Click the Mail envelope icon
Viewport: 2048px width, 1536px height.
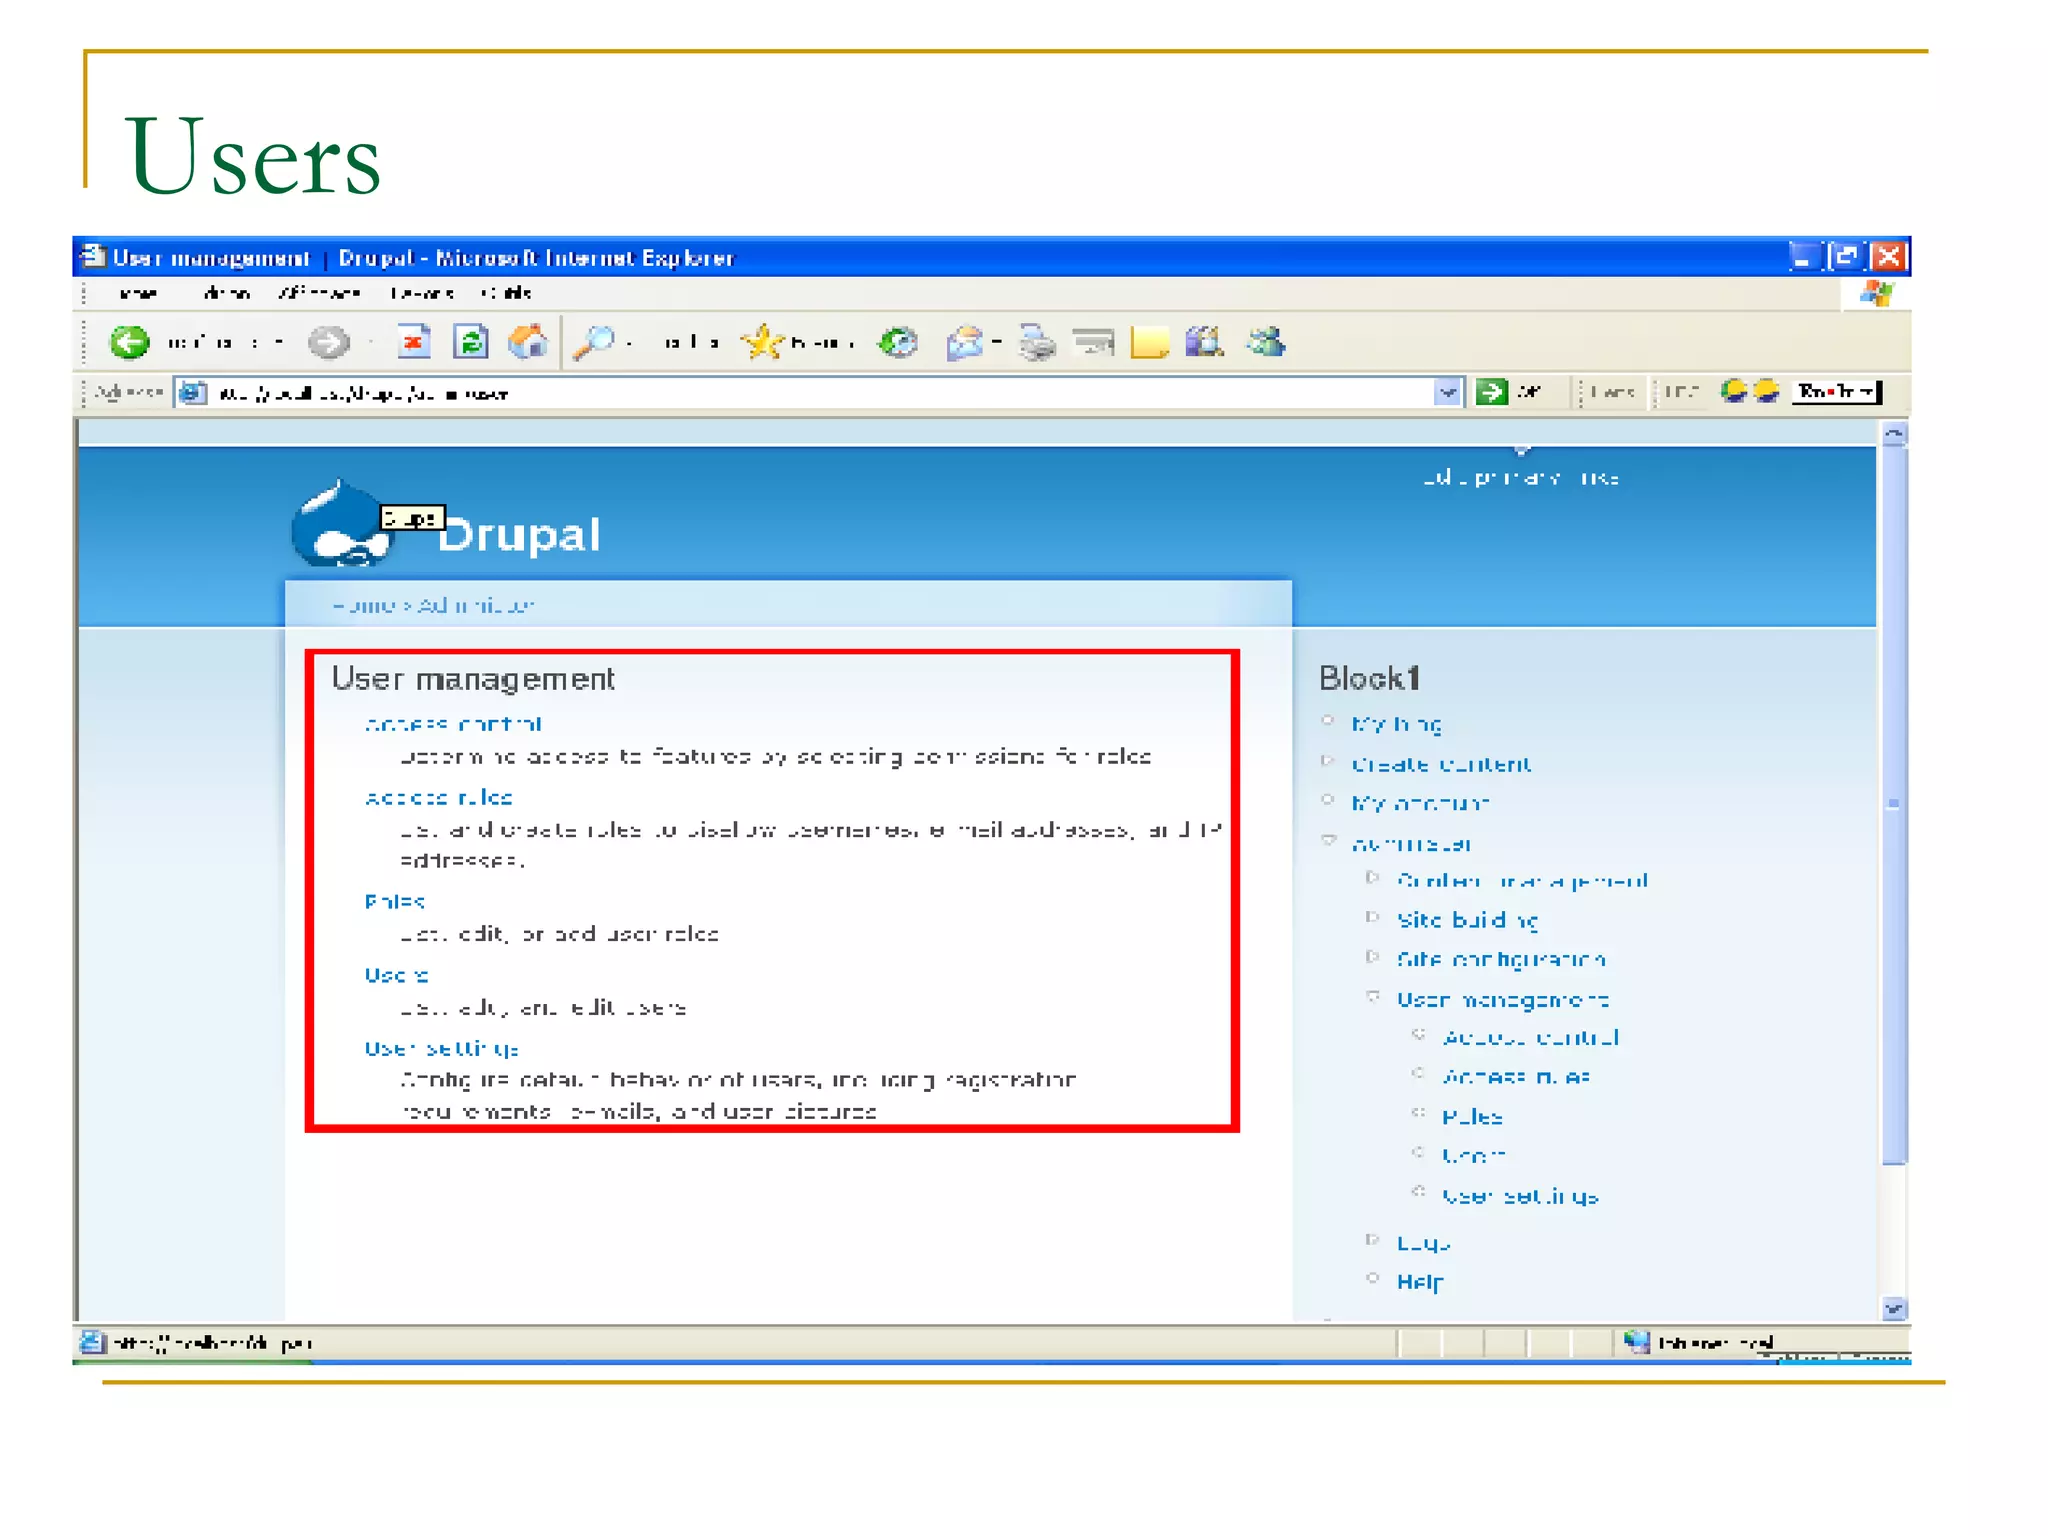click(965, 343)
